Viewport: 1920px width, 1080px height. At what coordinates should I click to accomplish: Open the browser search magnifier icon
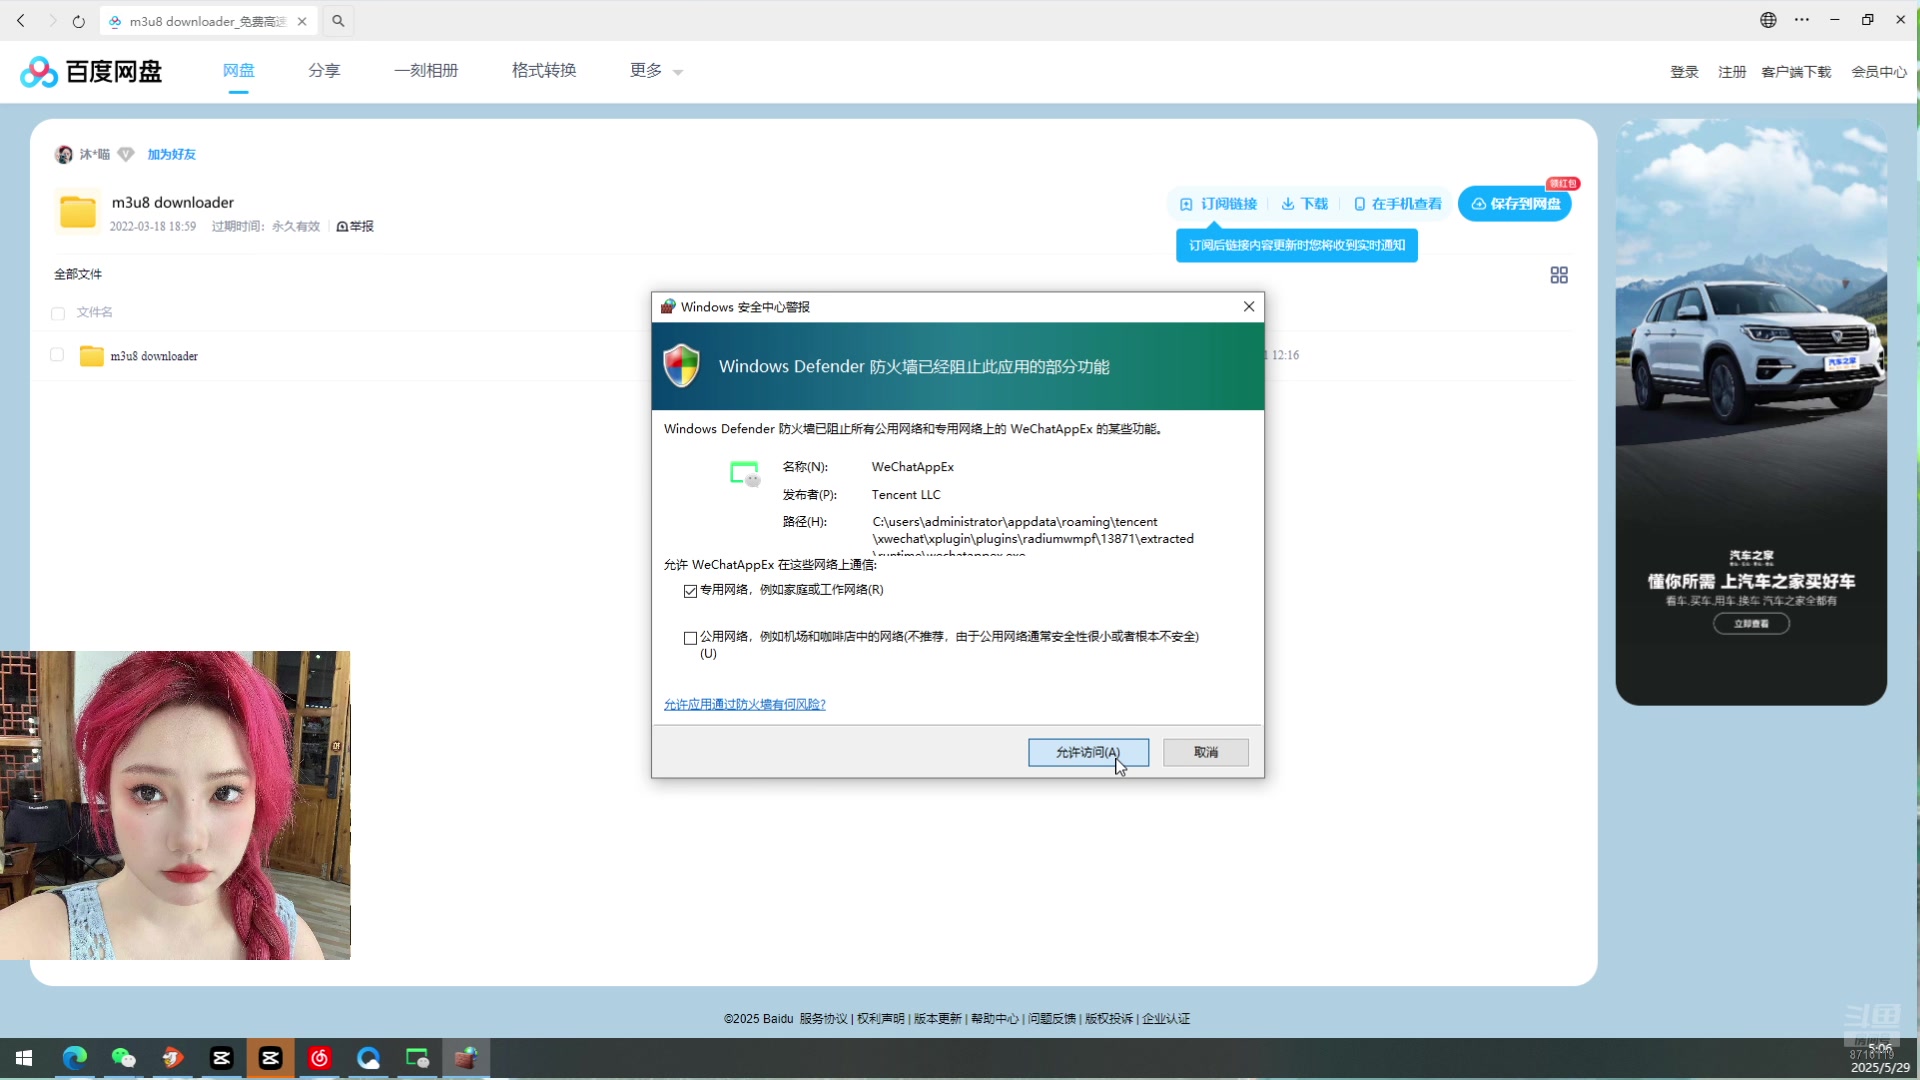tap(338, 21)
